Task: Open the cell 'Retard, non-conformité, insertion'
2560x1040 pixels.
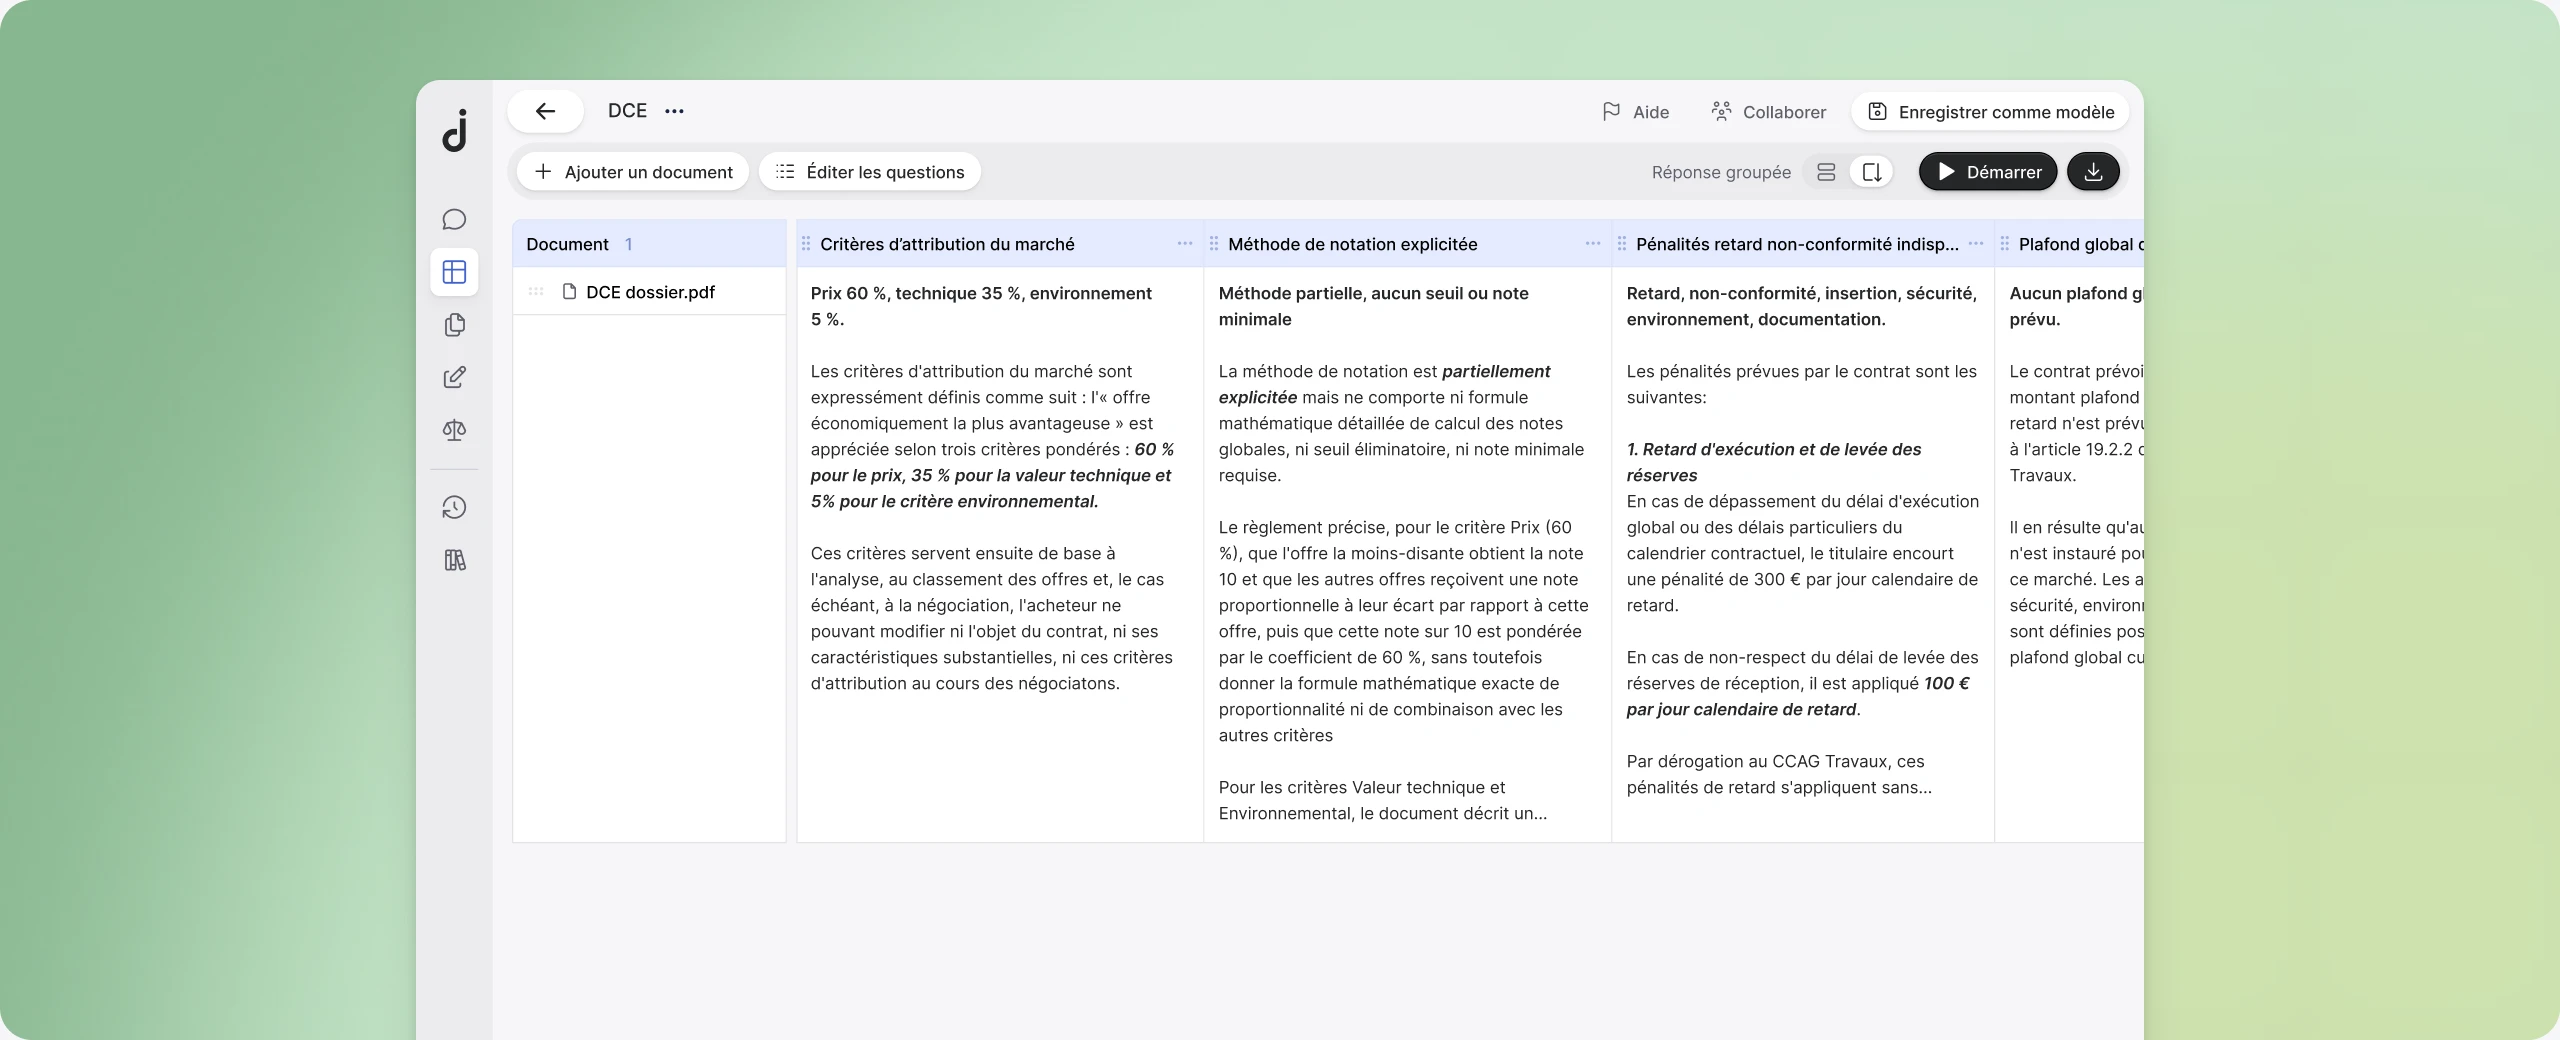Action: pos(1803,555)
